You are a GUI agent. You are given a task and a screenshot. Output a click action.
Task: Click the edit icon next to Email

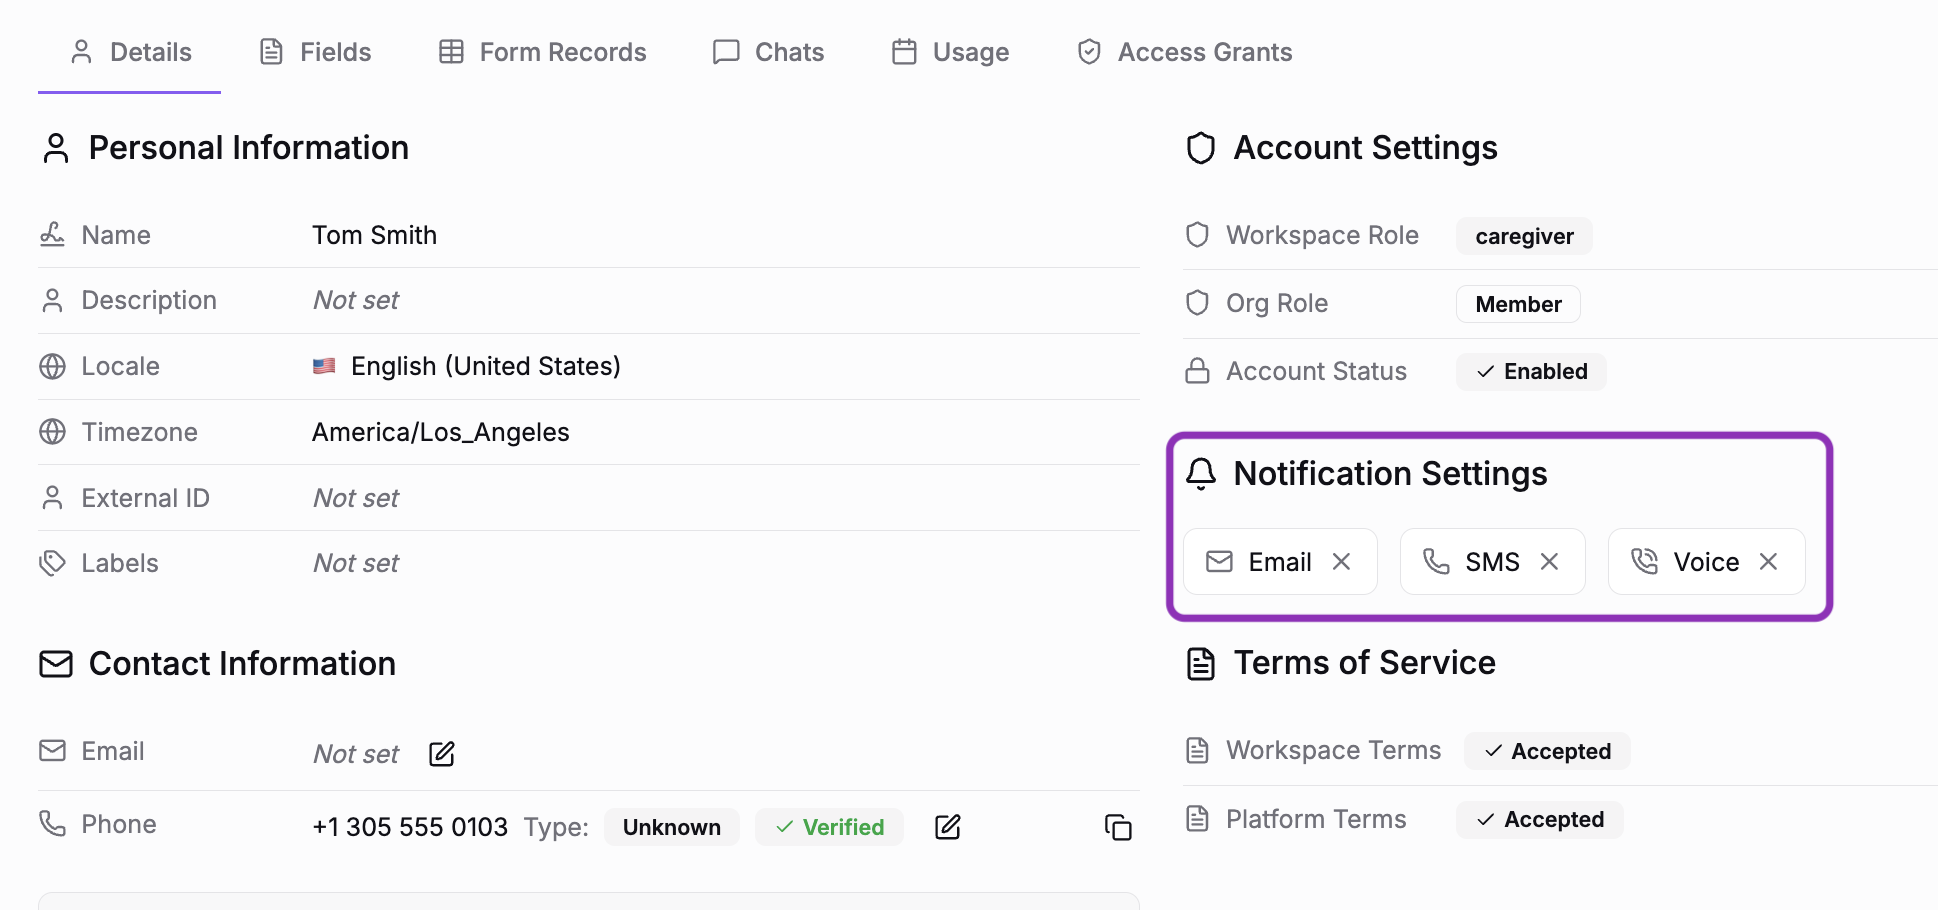[441, 753]
